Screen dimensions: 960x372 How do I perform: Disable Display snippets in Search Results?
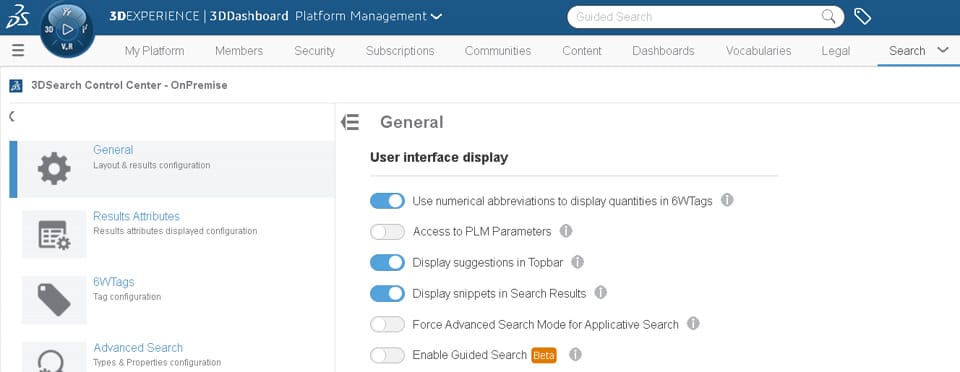coord(387,294)
